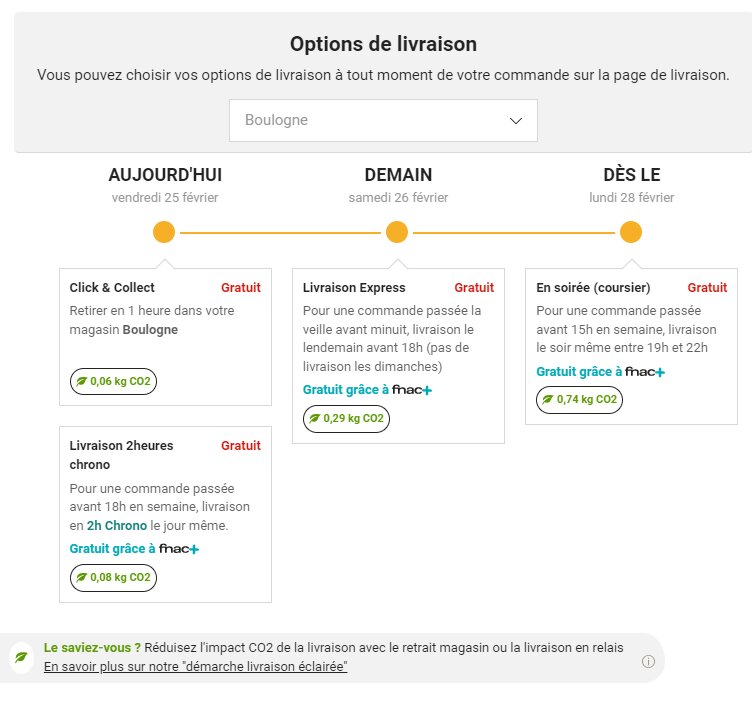Click the 0,74 kg CO2 badge

580,399
